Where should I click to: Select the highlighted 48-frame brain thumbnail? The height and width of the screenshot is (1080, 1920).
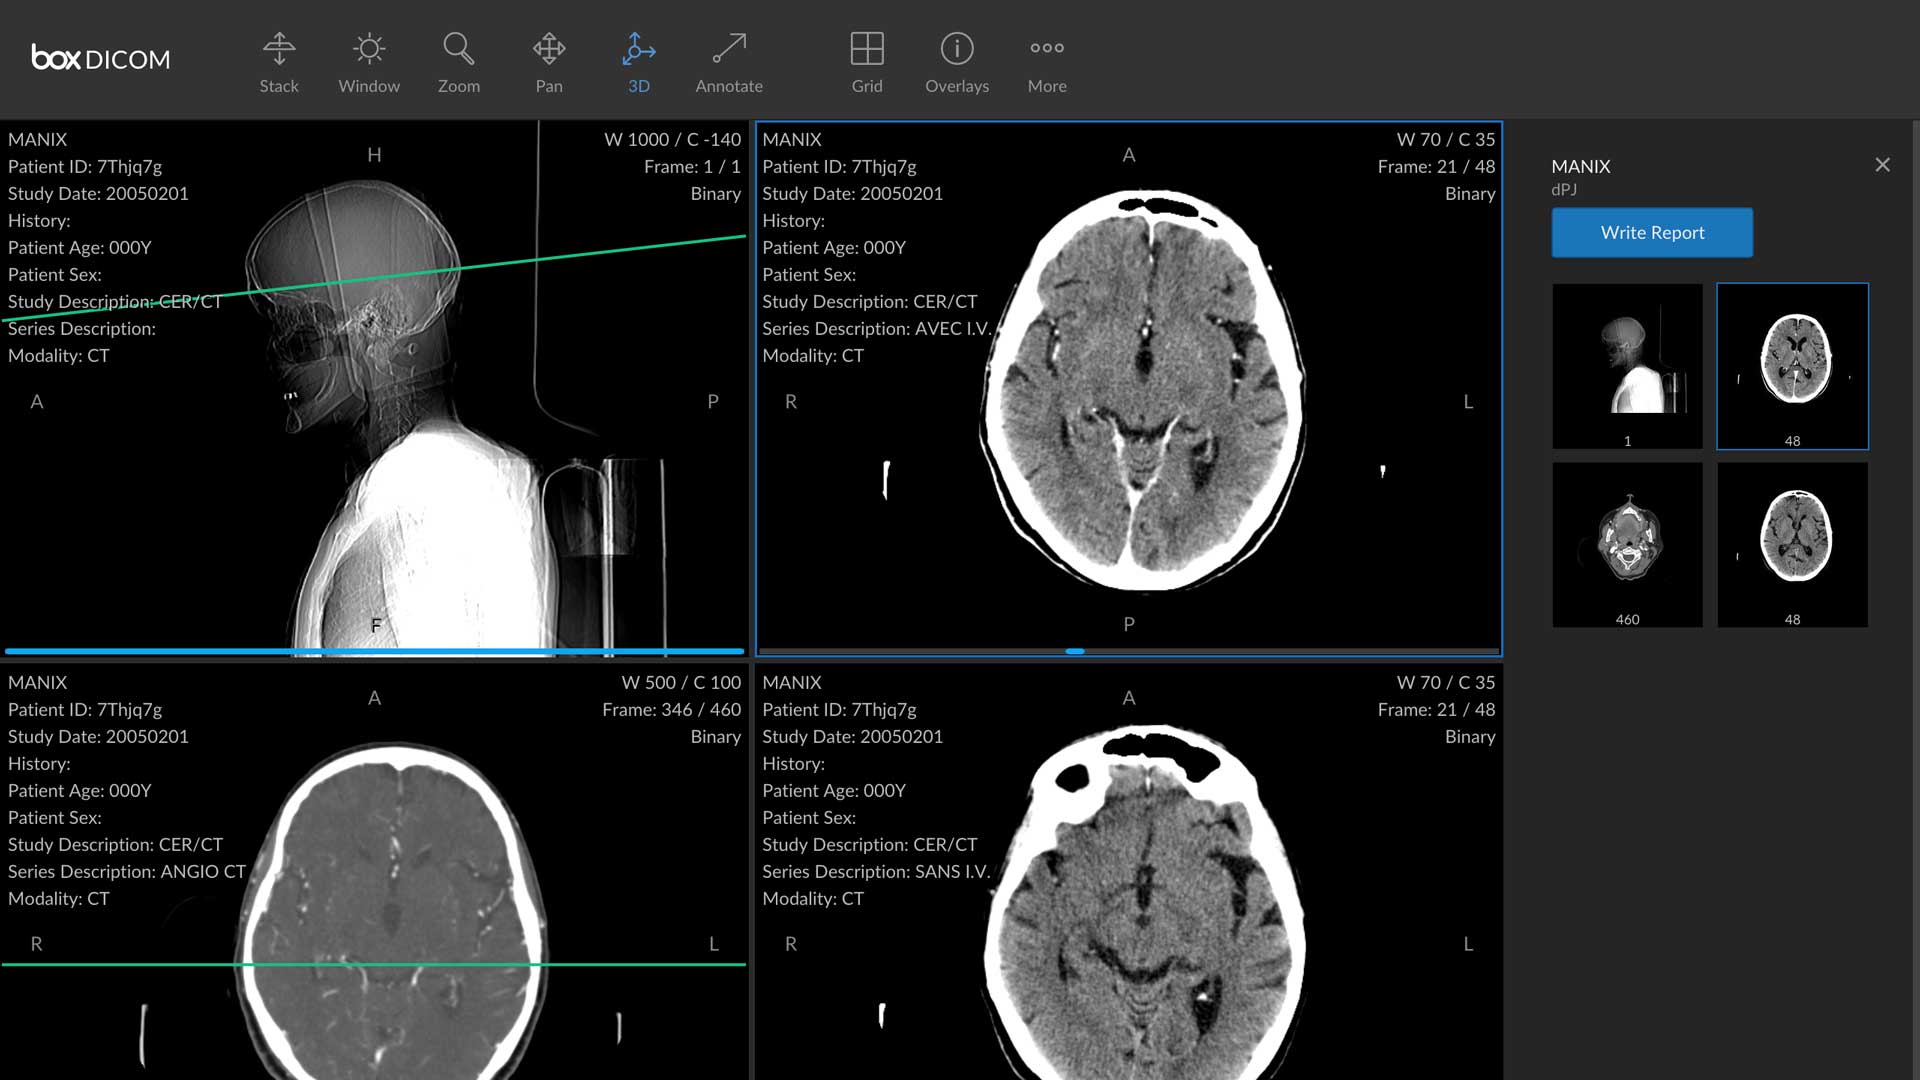(x=1792, y=366)
